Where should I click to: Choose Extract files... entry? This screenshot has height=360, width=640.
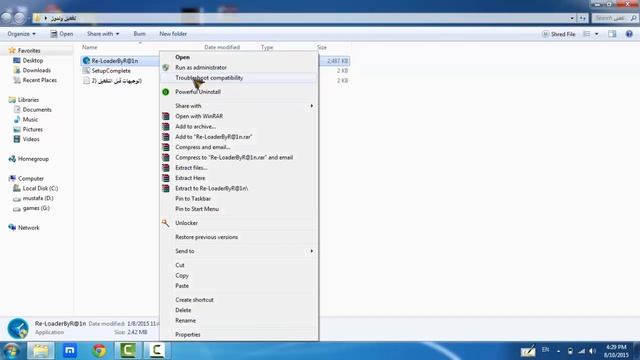(x=191, y=168)
